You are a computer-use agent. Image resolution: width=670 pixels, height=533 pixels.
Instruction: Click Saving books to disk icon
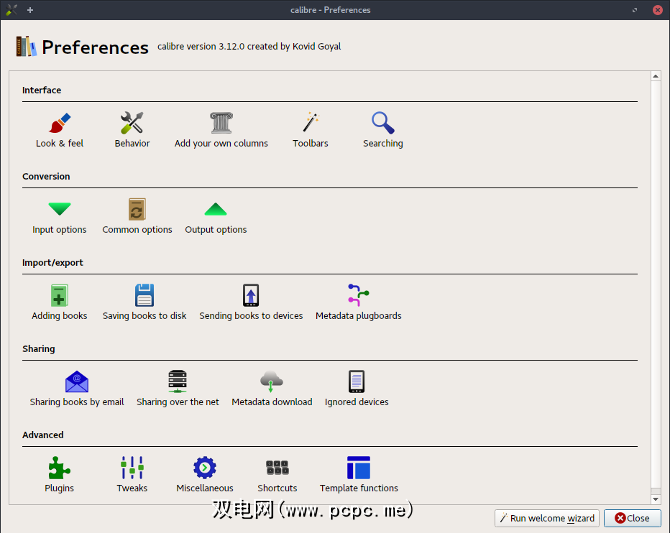pos(144,296)
